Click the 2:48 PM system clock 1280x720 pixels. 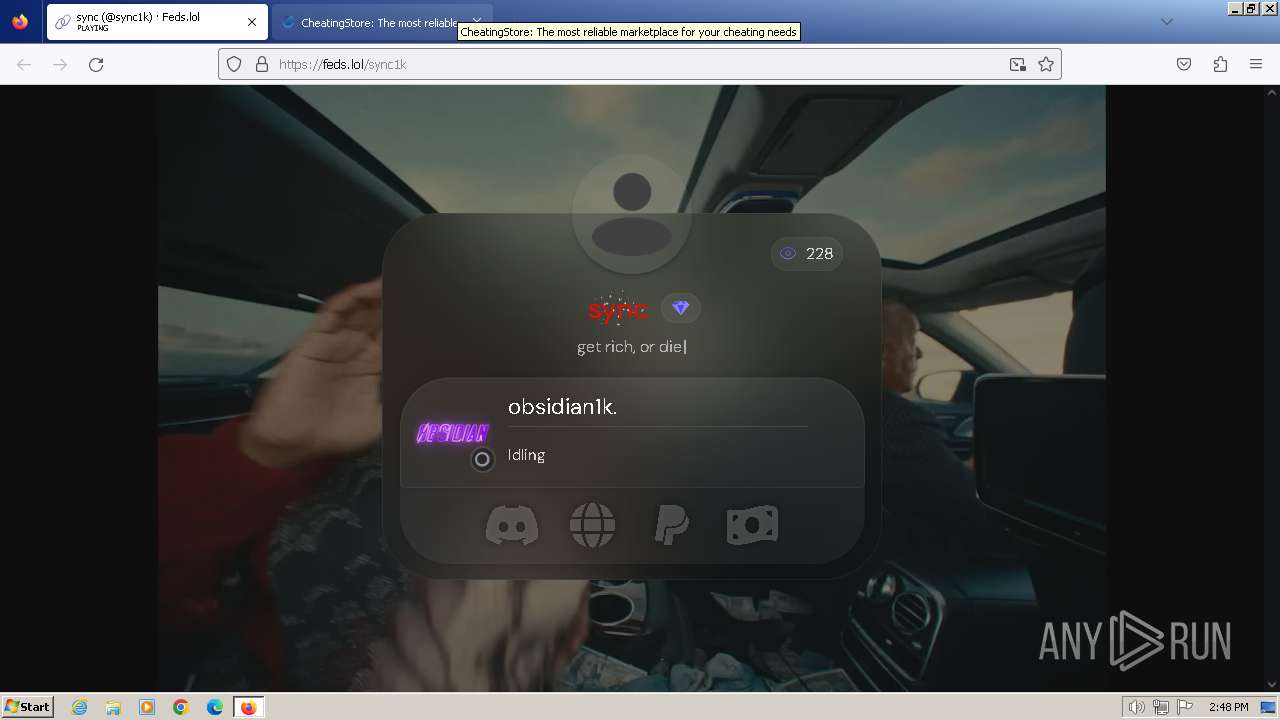pyautogui.click(x=1228, y=707)
